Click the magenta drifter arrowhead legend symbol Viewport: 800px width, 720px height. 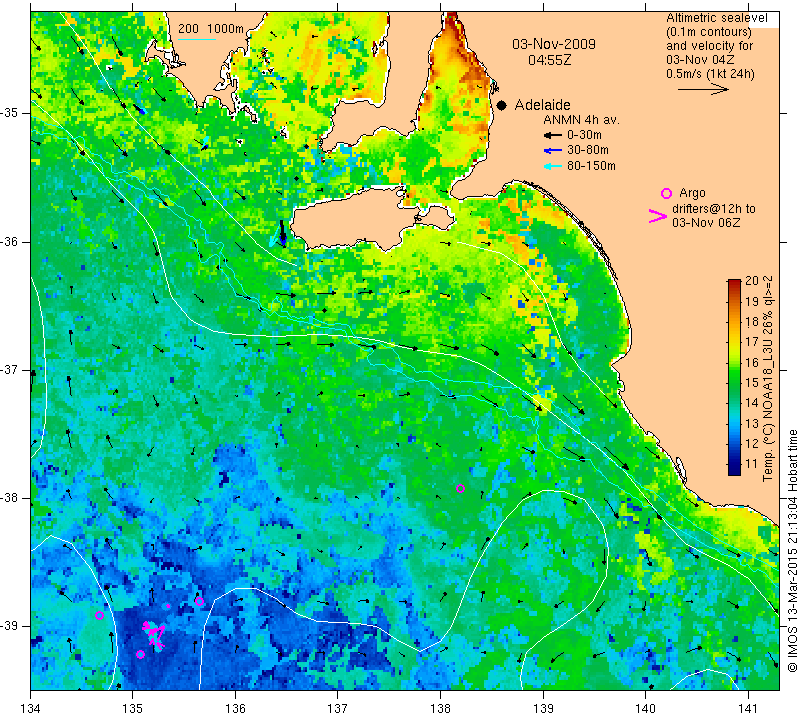pyautogui.click(x=658, y=216)
